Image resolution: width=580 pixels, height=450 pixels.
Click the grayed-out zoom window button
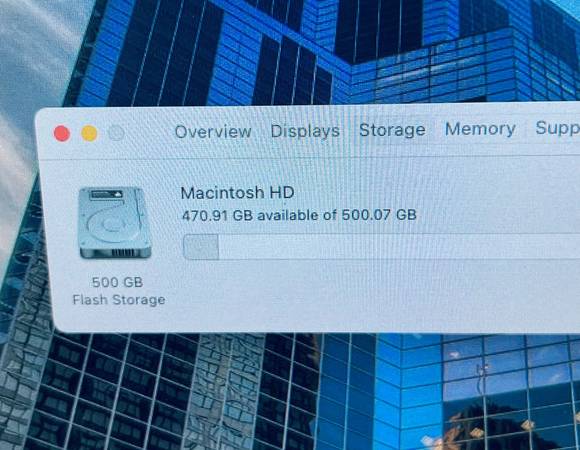click(x=117, y=133)
